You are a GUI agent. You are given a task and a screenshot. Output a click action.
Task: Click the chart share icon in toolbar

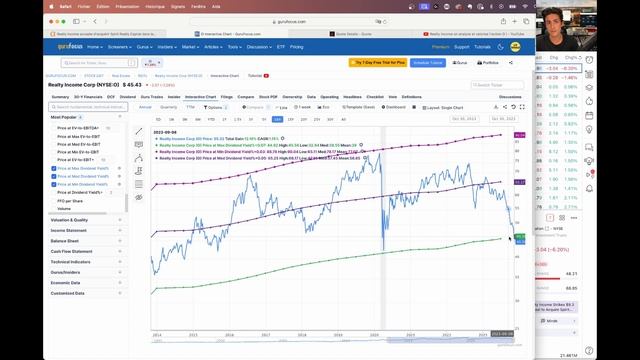click(505, 107)
